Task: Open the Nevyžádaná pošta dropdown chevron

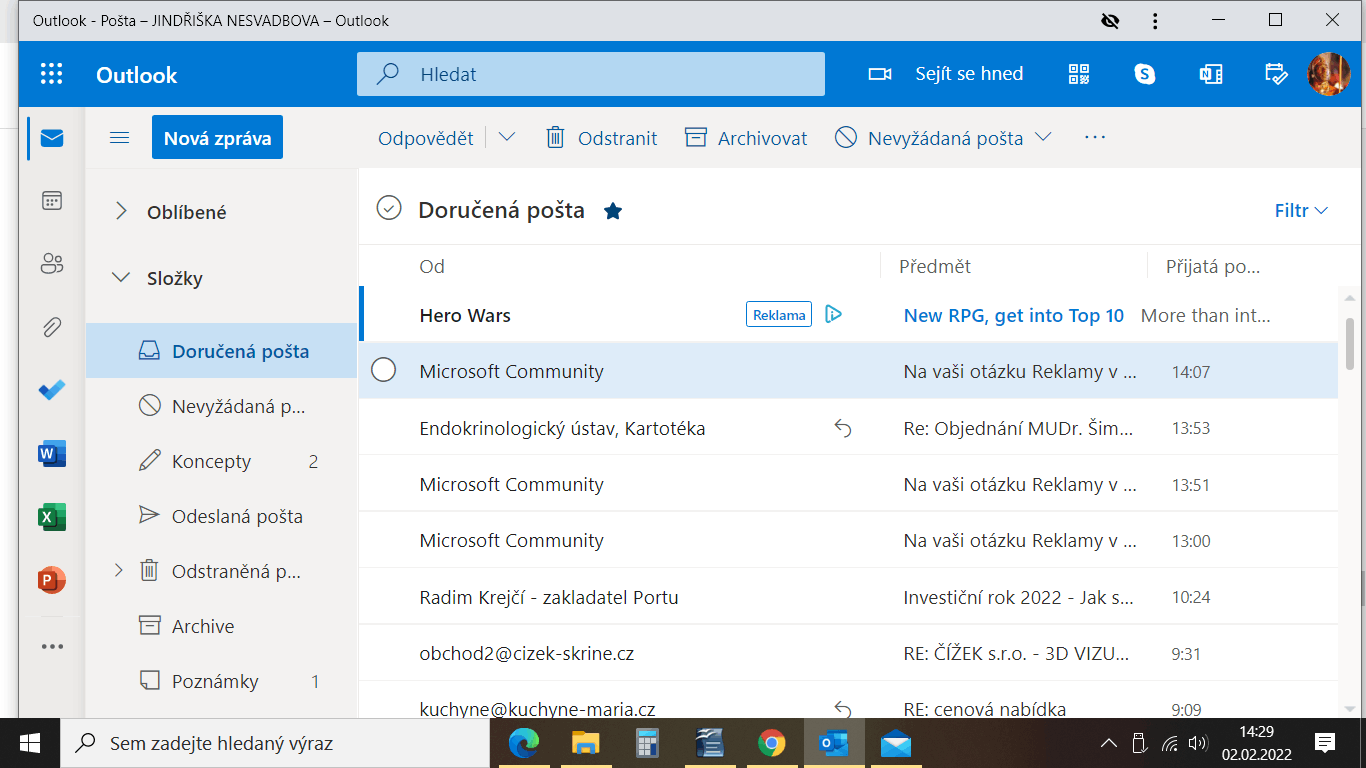Action: [x=1044, y=137]
